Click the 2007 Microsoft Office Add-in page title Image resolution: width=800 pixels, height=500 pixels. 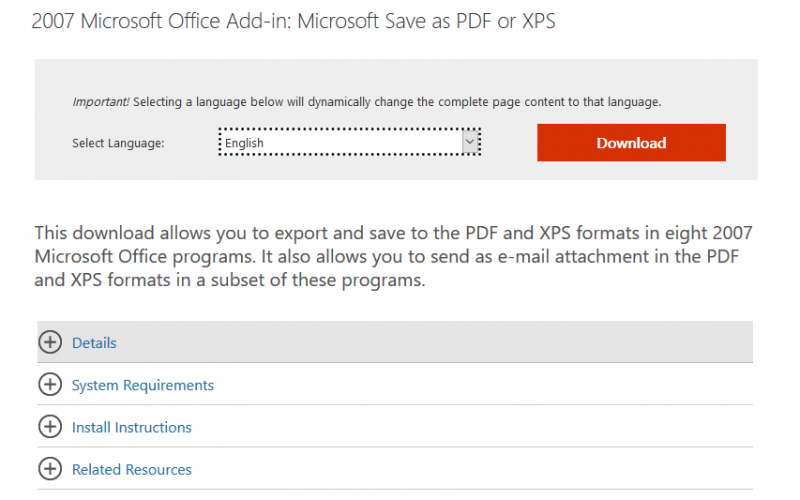click(x=293, y=21)
